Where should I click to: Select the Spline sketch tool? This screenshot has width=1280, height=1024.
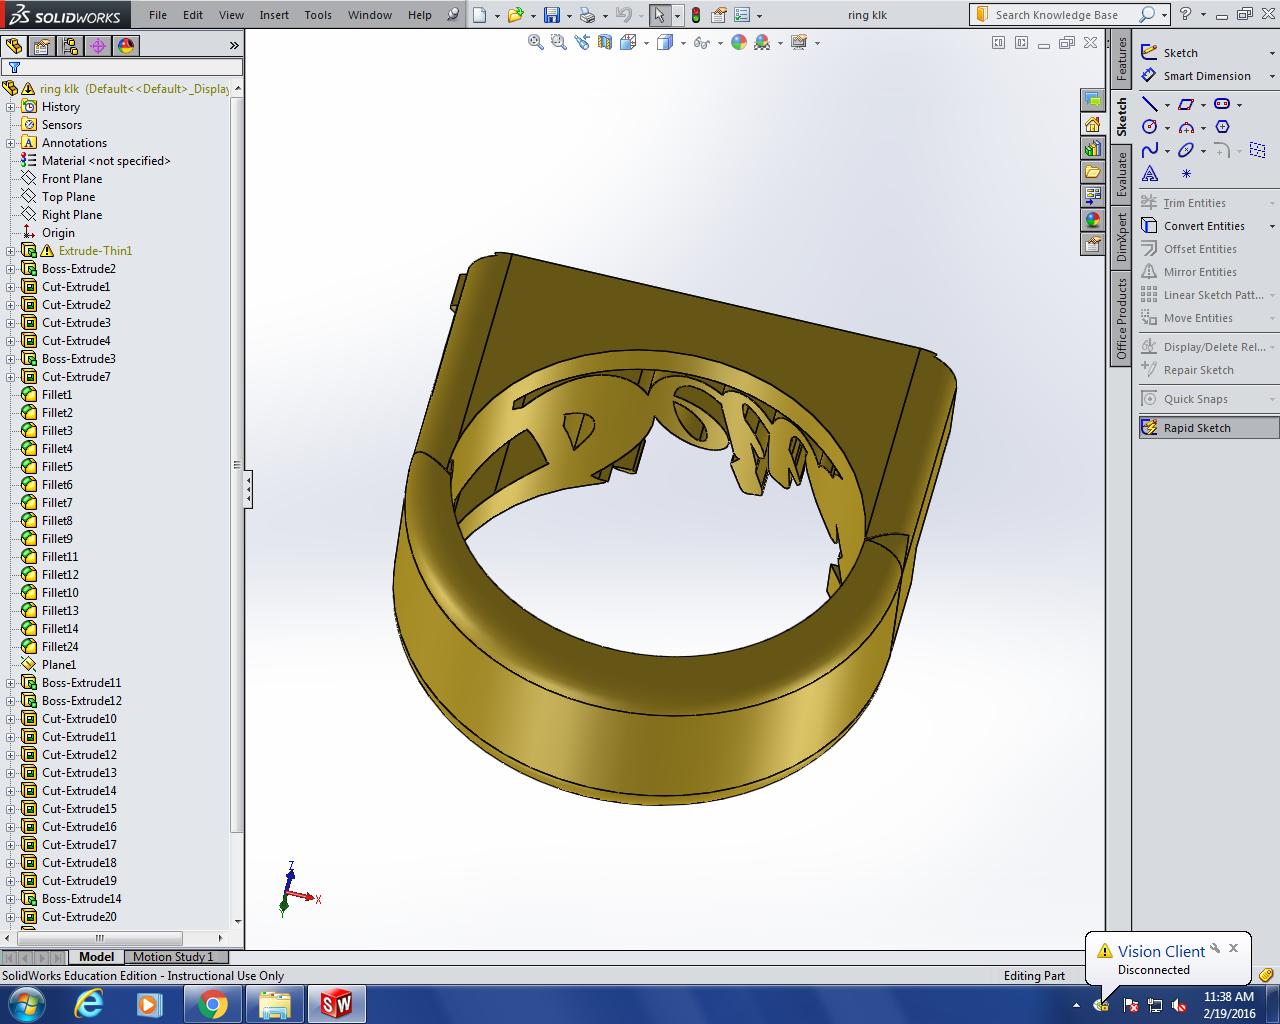tap(1150, 150)
